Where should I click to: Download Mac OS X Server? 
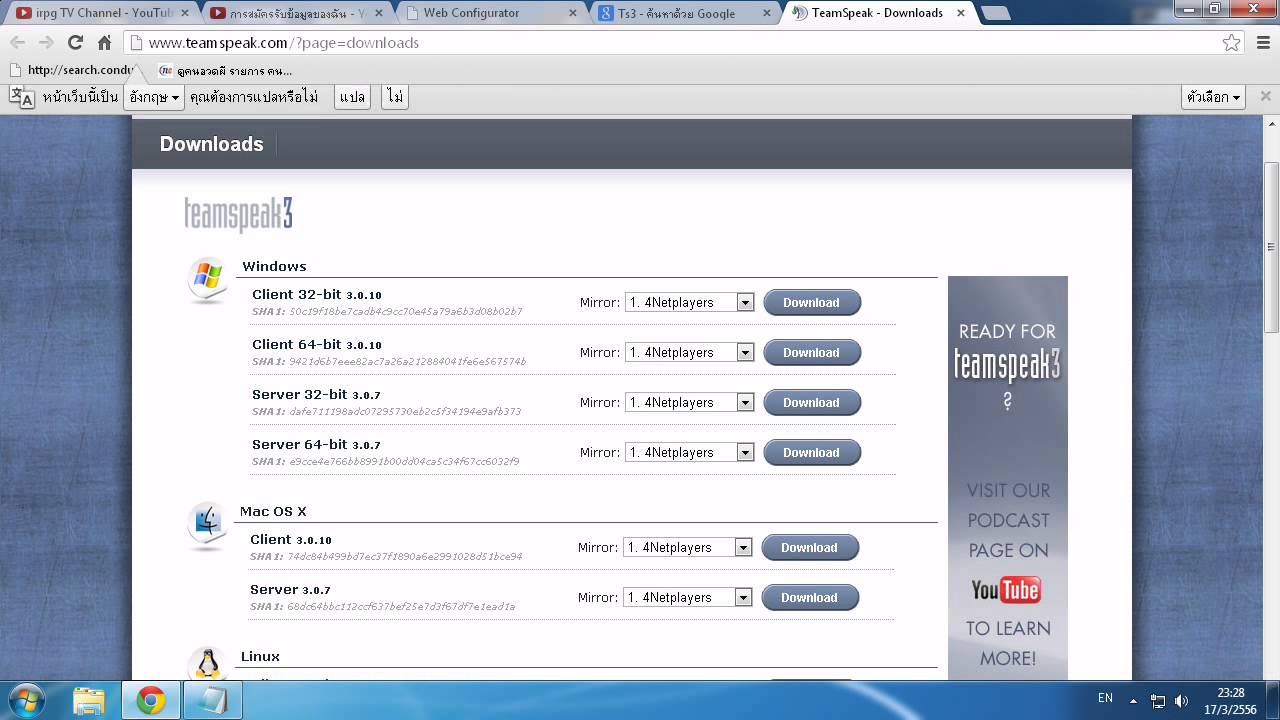click(810, 598)
